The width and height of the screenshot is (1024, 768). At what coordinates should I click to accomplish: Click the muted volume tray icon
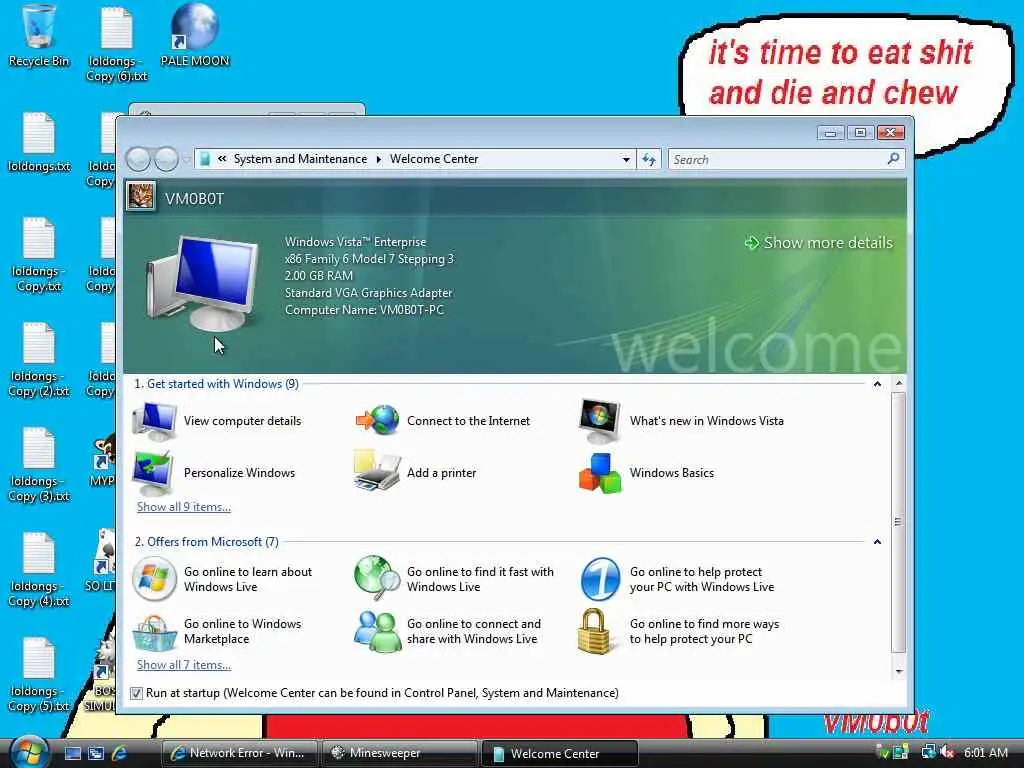pyautogui.click(x=947, y=752)
